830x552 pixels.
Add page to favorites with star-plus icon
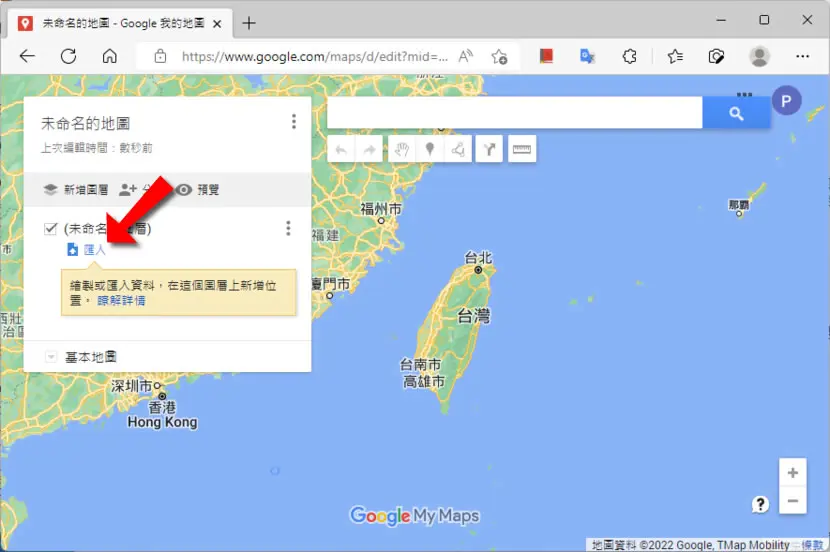tap(499, 56)
